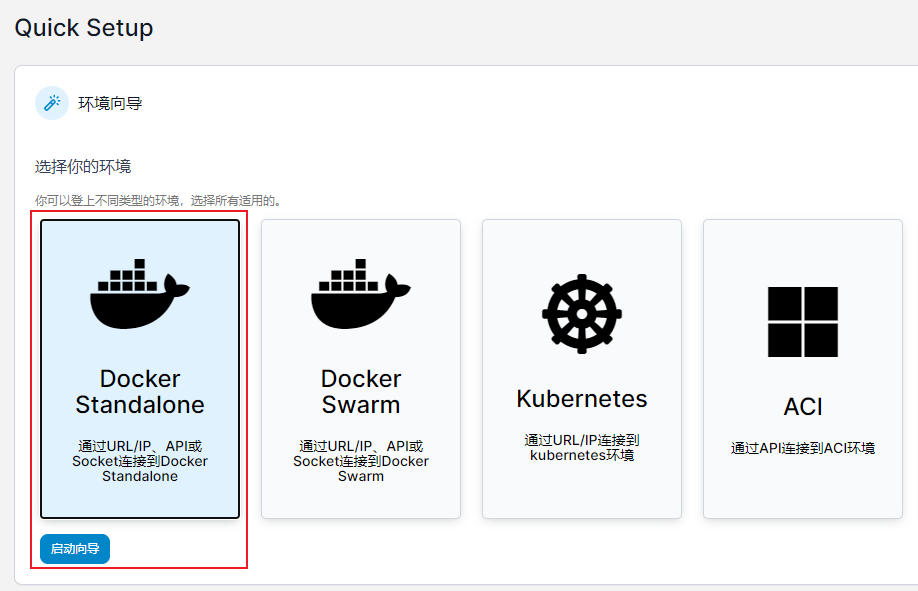Click the Docker Swarm title text
Screen dimensions: 918x591
361,392
